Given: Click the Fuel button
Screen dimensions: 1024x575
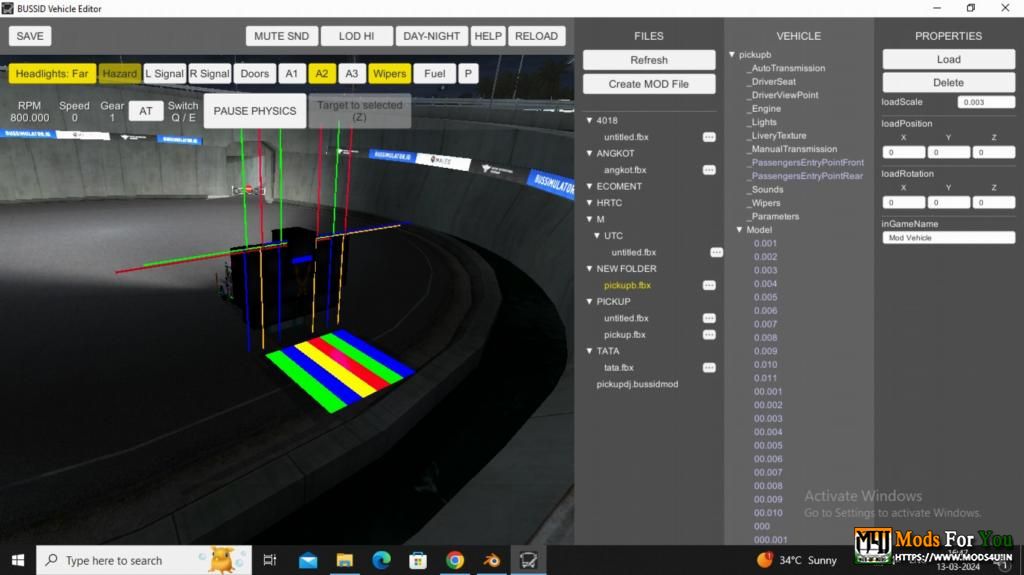Looking at the screenshot, I should coord(434,74).
